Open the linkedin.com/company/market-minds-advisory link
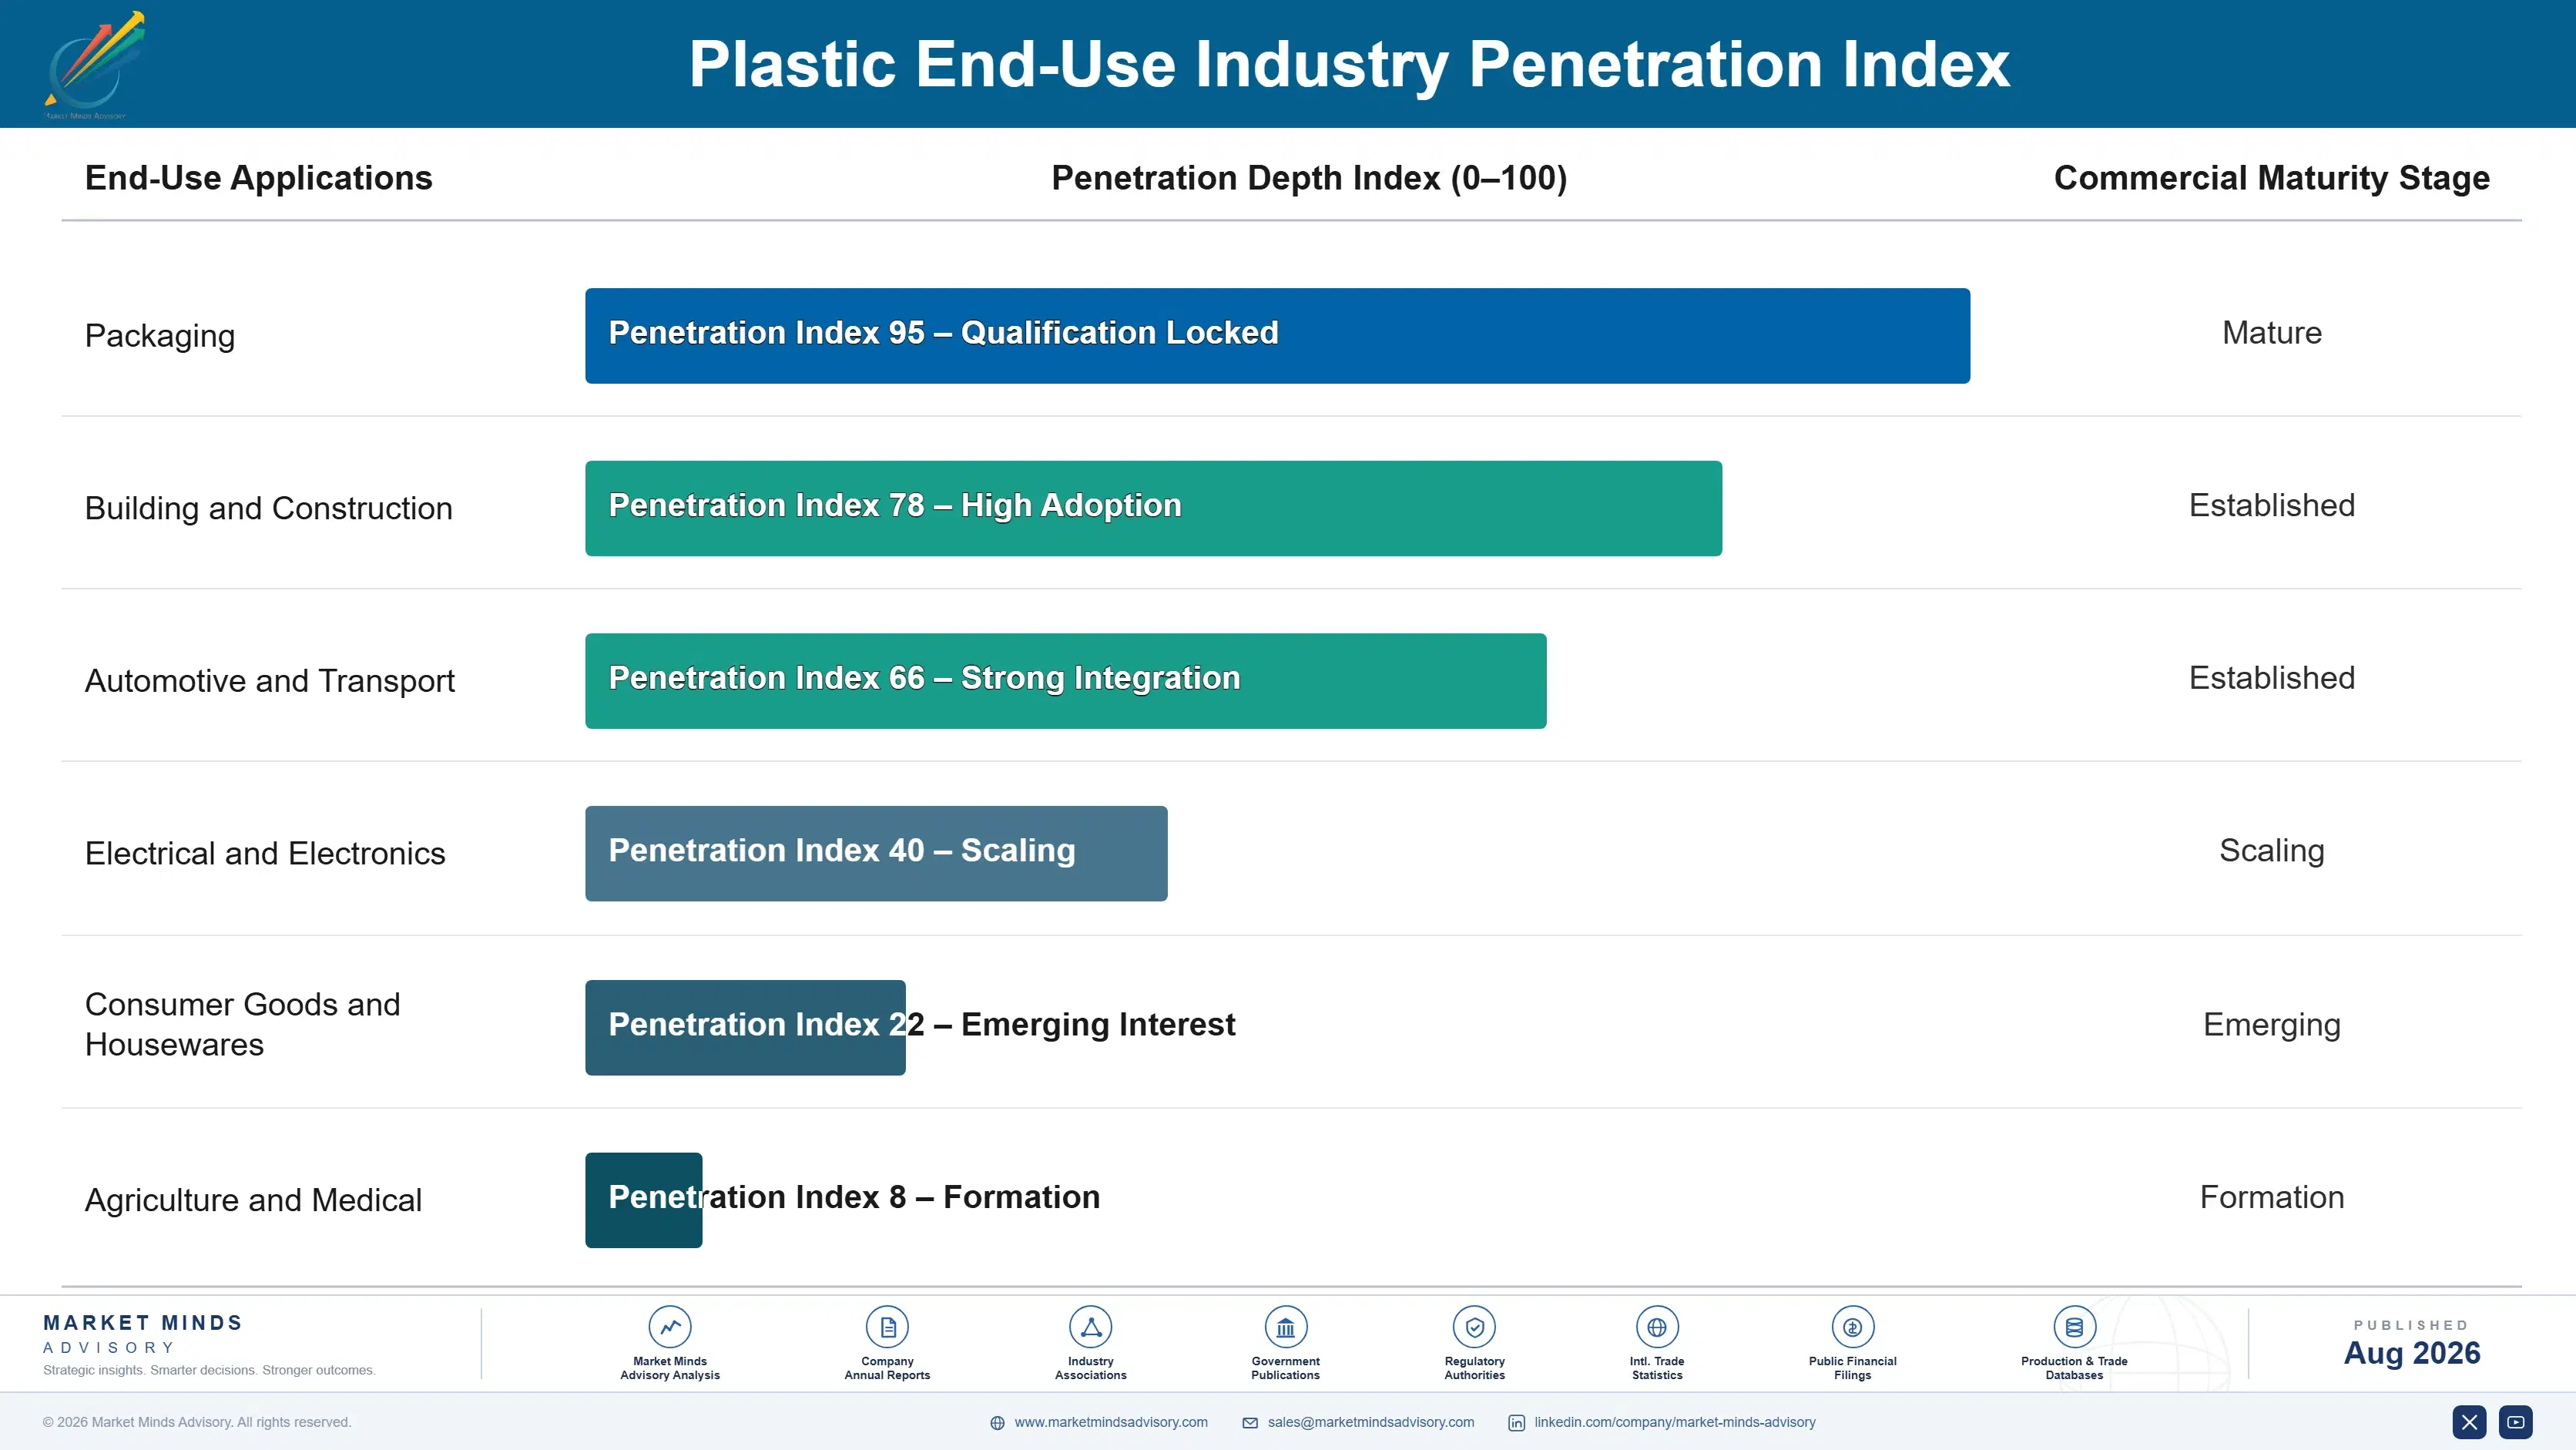 pyautogui.click(x=1675, y=1422)
